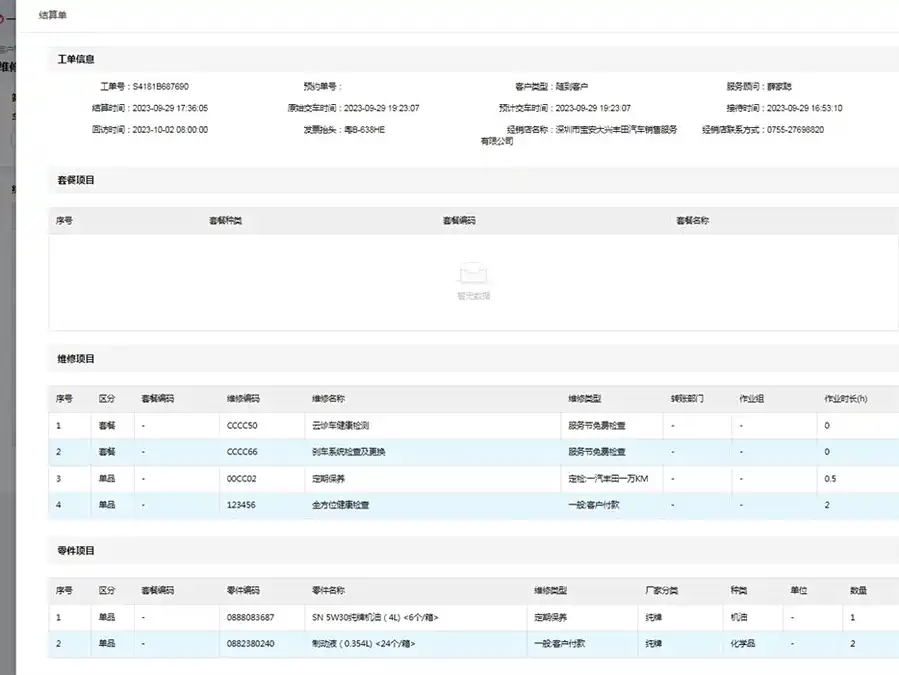This screenshot has height=675, width=899.
Task: Click the 套餐名称 column header
Action: point(693,220)
